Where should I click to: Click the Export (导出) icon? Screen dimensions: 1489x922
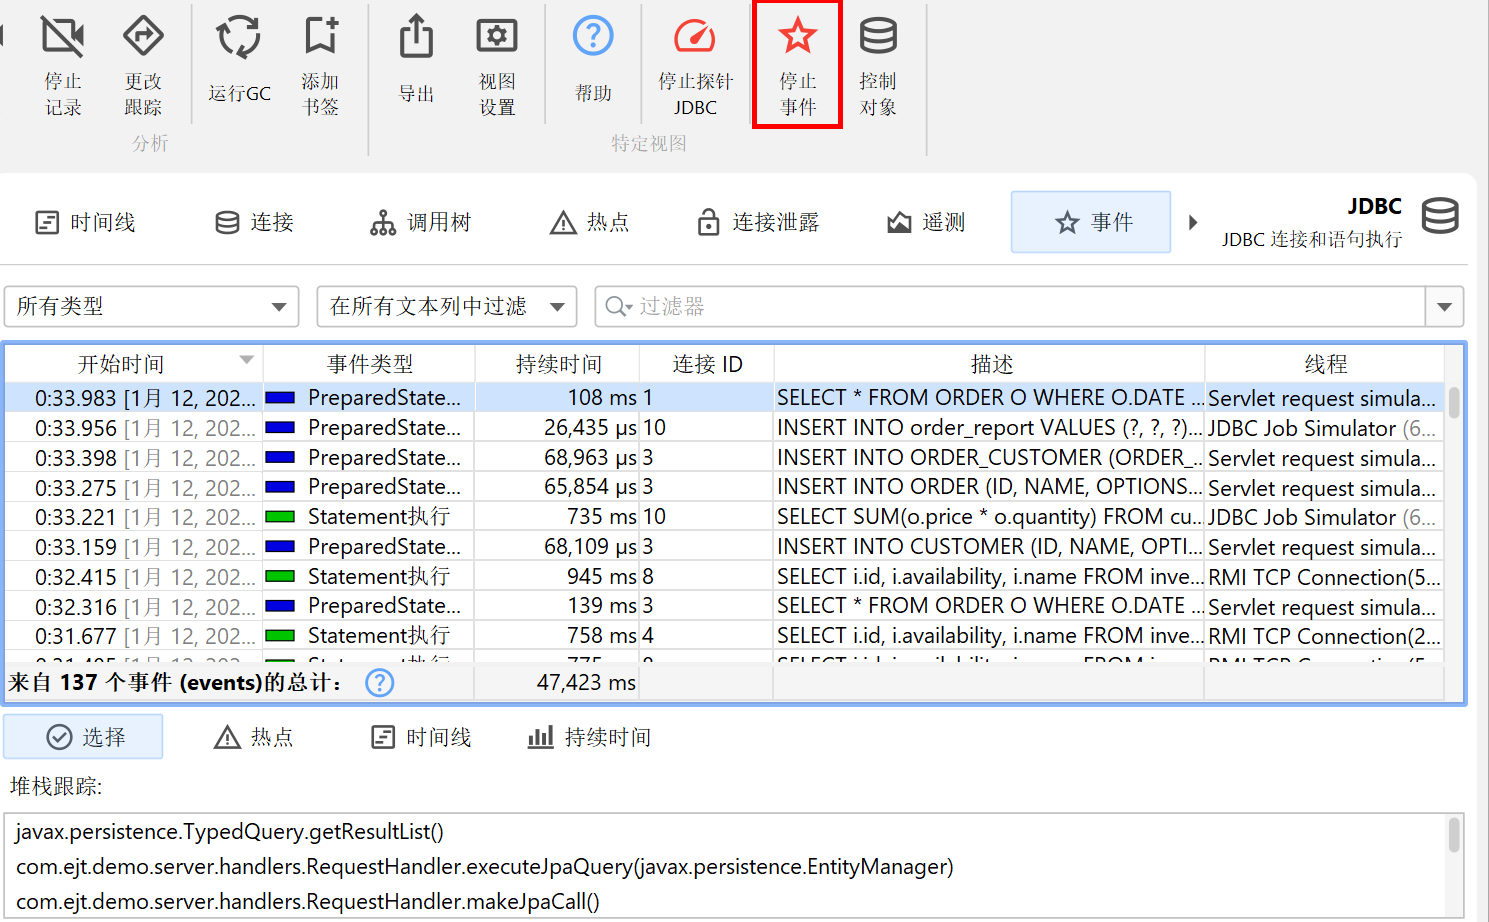click(416, 38)
